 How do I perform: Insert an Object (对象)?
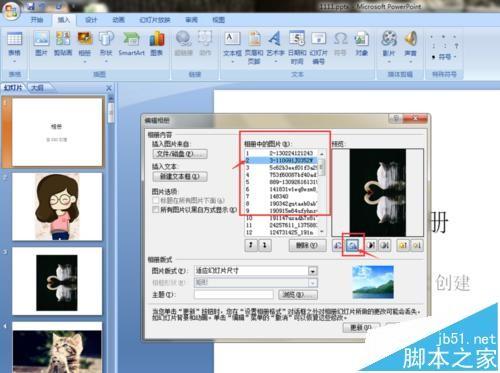click(361, 44)
